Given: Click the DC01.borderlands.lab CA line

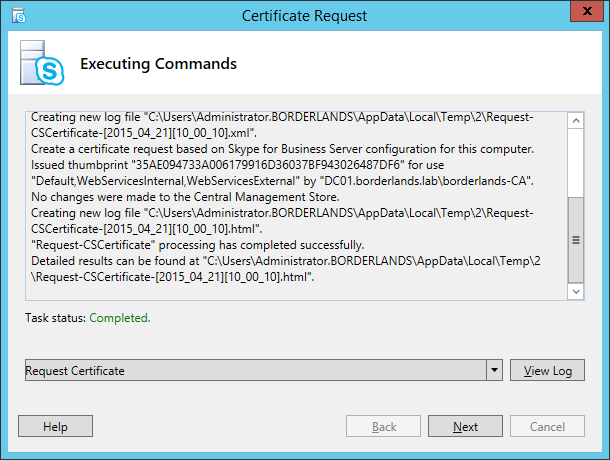Looking at the screenshot, I should (x=282, y=181).
